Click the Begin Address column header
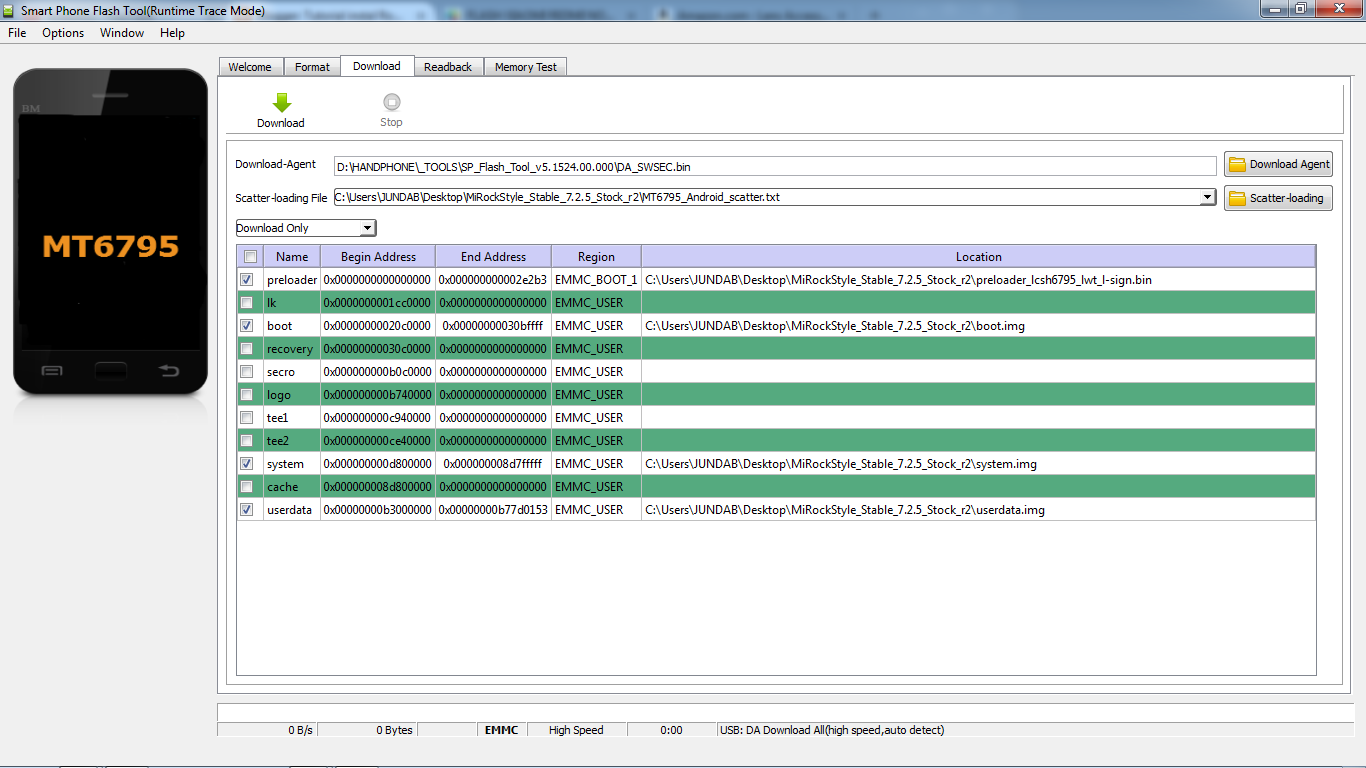The height and width of the screenshot is (768, 1366). 378,257
